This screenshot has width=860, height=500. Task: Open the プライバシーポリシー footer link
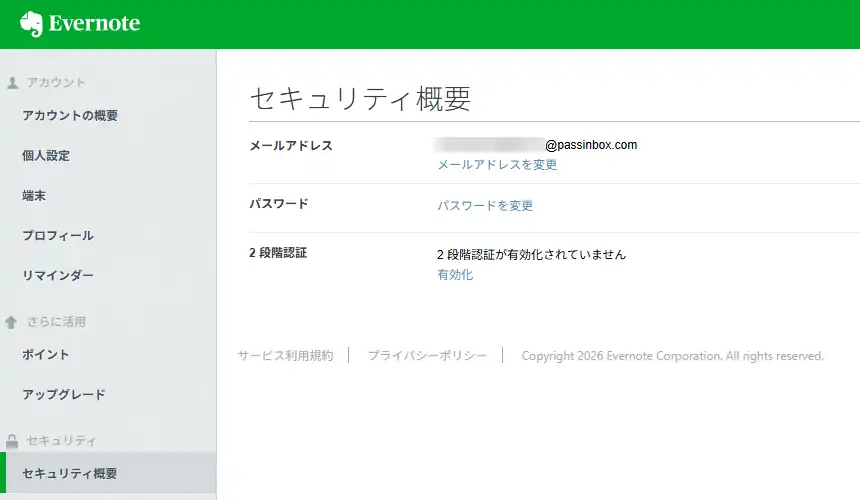[x=427, y=356]
